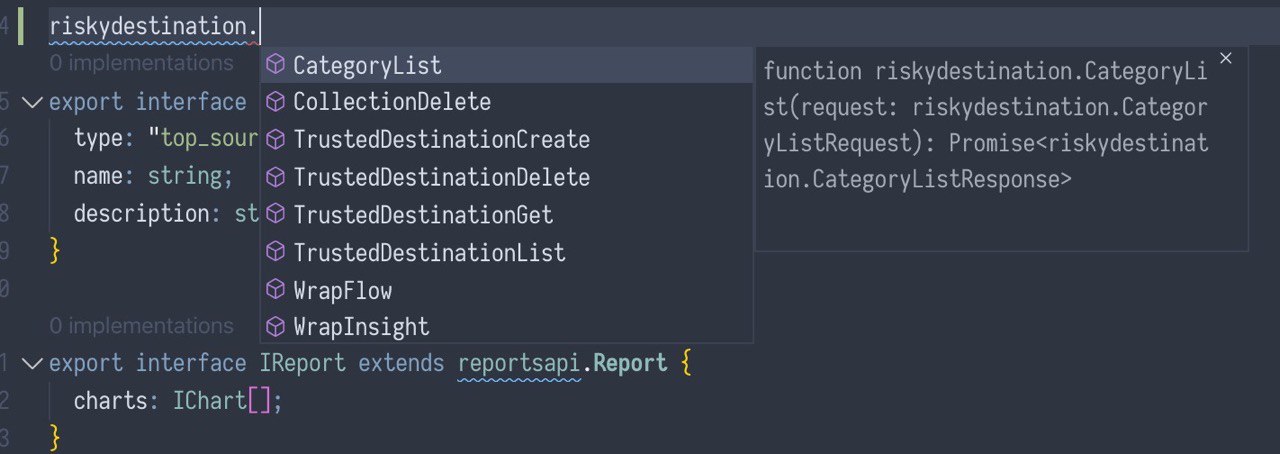1280x454 pixels.
Task: Click the cube icon next to TrustedDestinationDelete
Action: click(276, 178)
